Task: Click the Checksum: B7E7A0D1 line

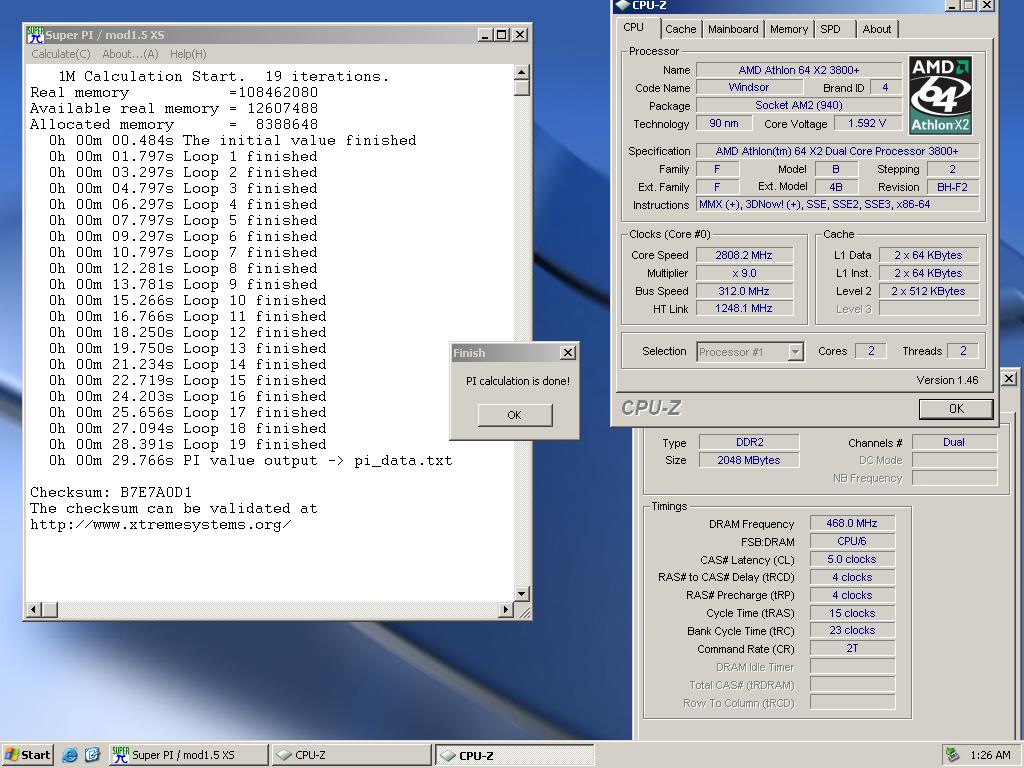Action: coord(111,492)
